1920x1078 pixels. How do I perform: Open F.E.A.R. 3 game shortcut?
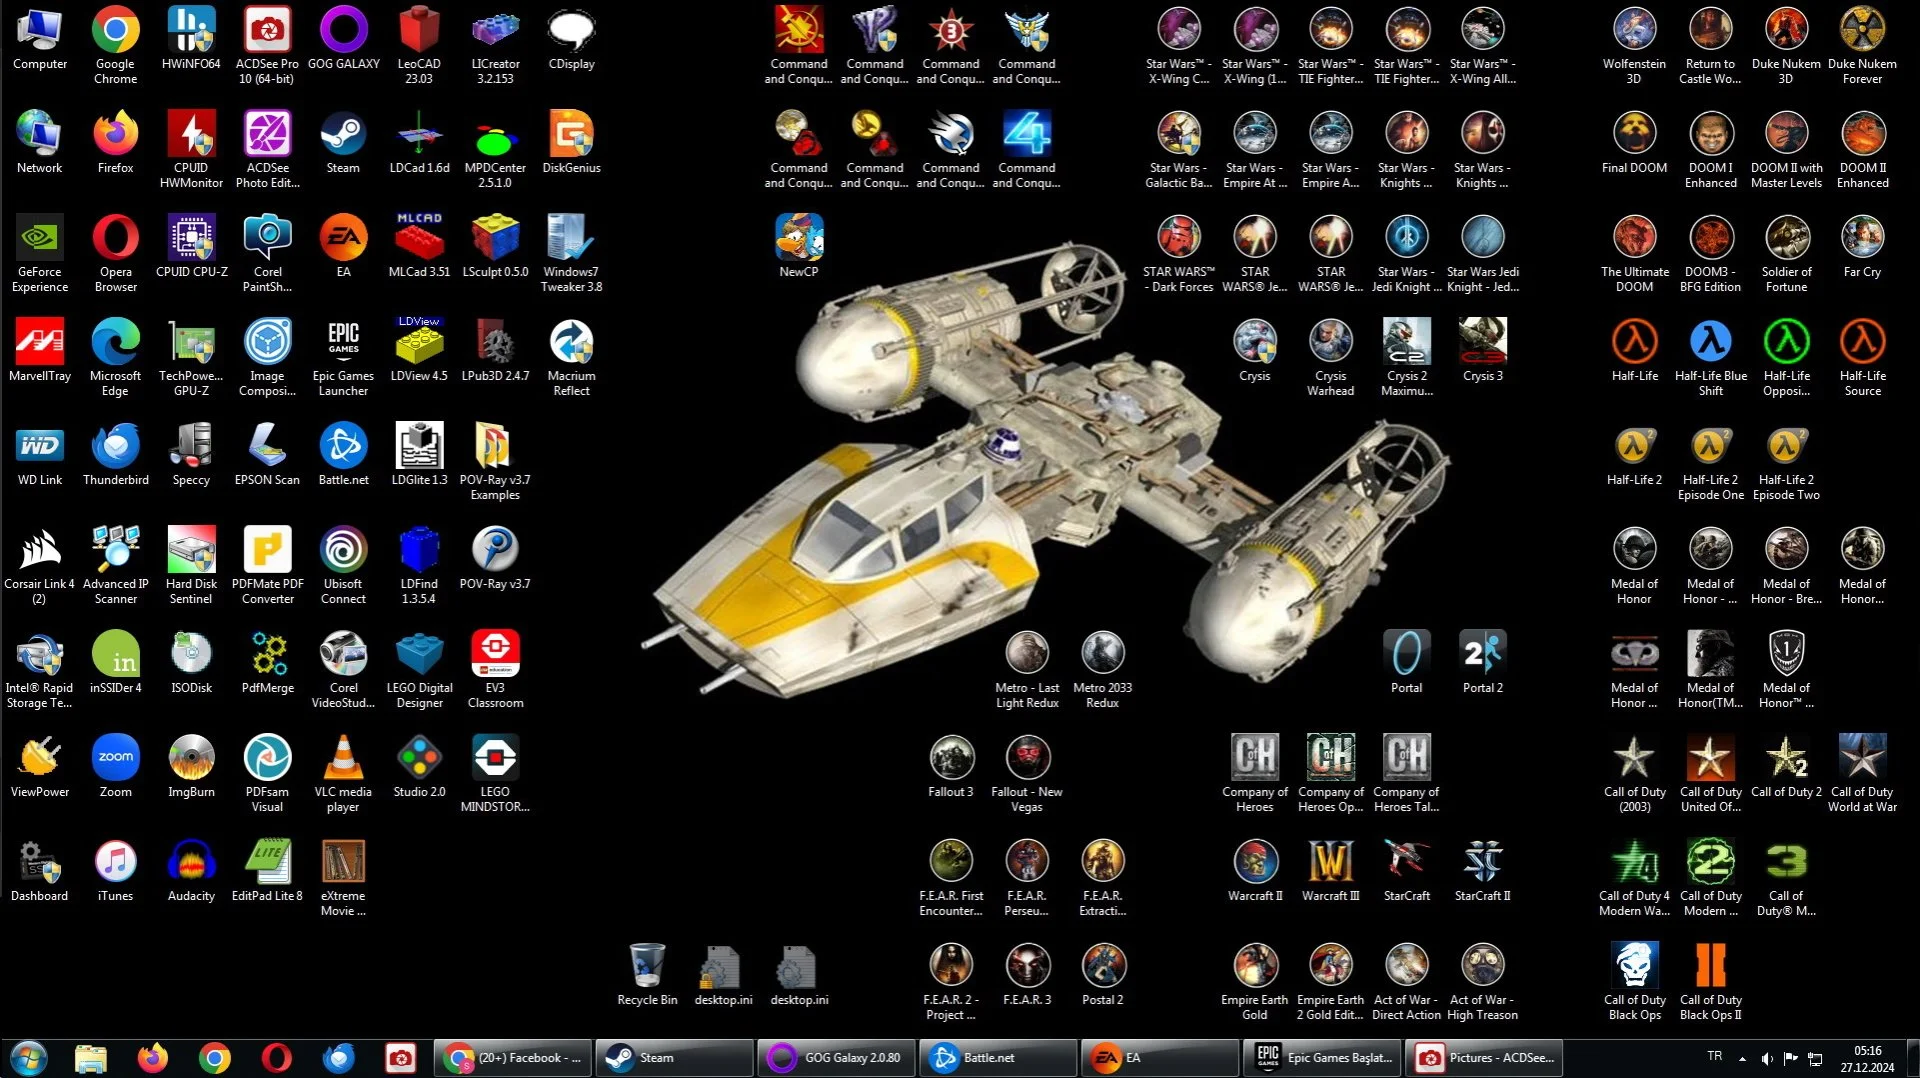1027,974
